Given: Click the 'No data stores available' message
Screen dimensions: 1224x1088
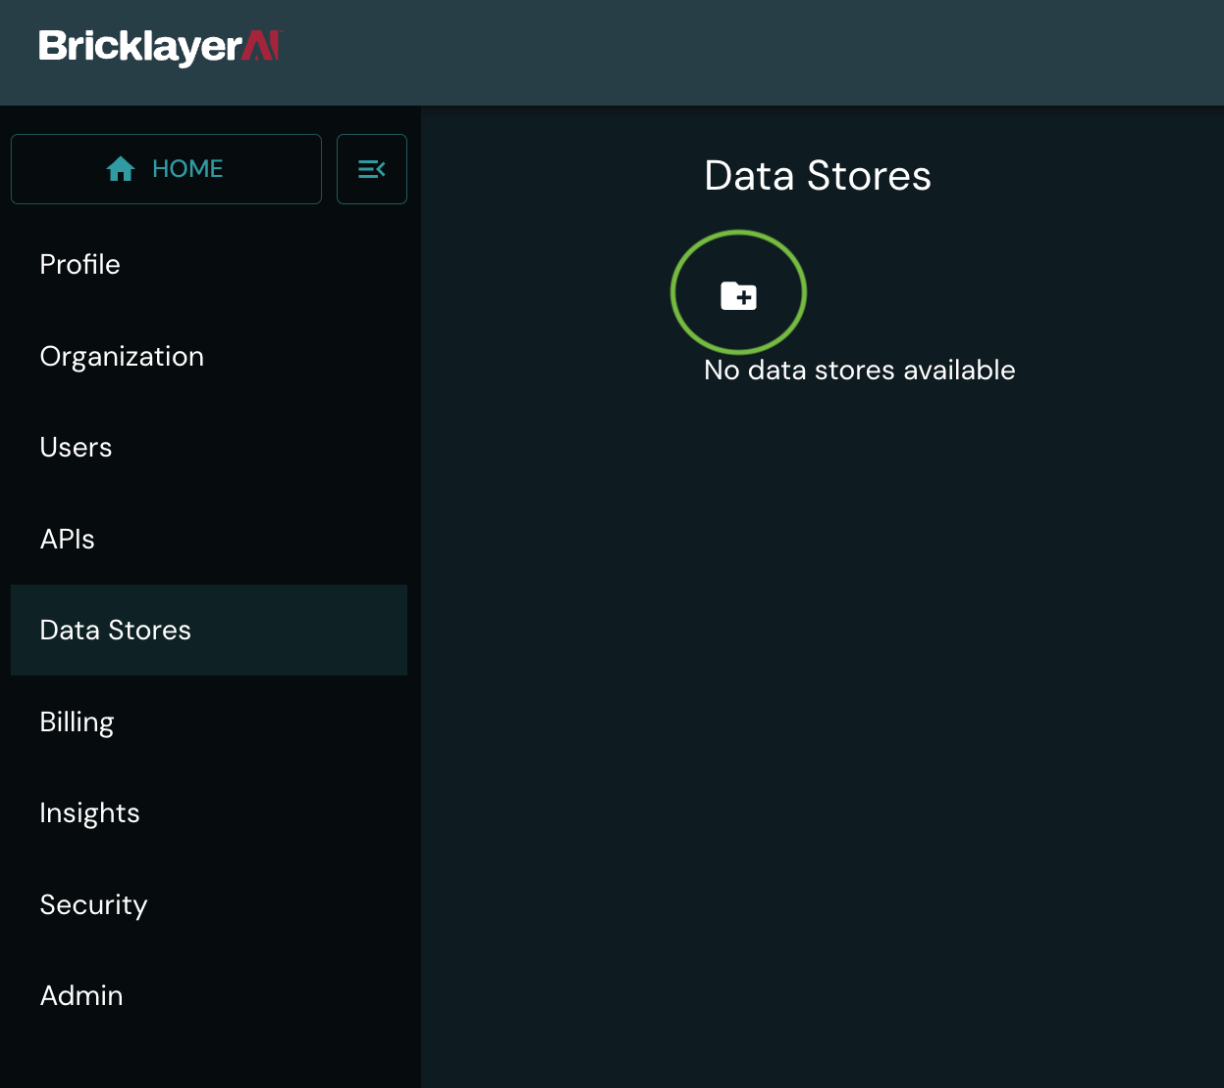Looking at the screenshot, I should (859, 370).
